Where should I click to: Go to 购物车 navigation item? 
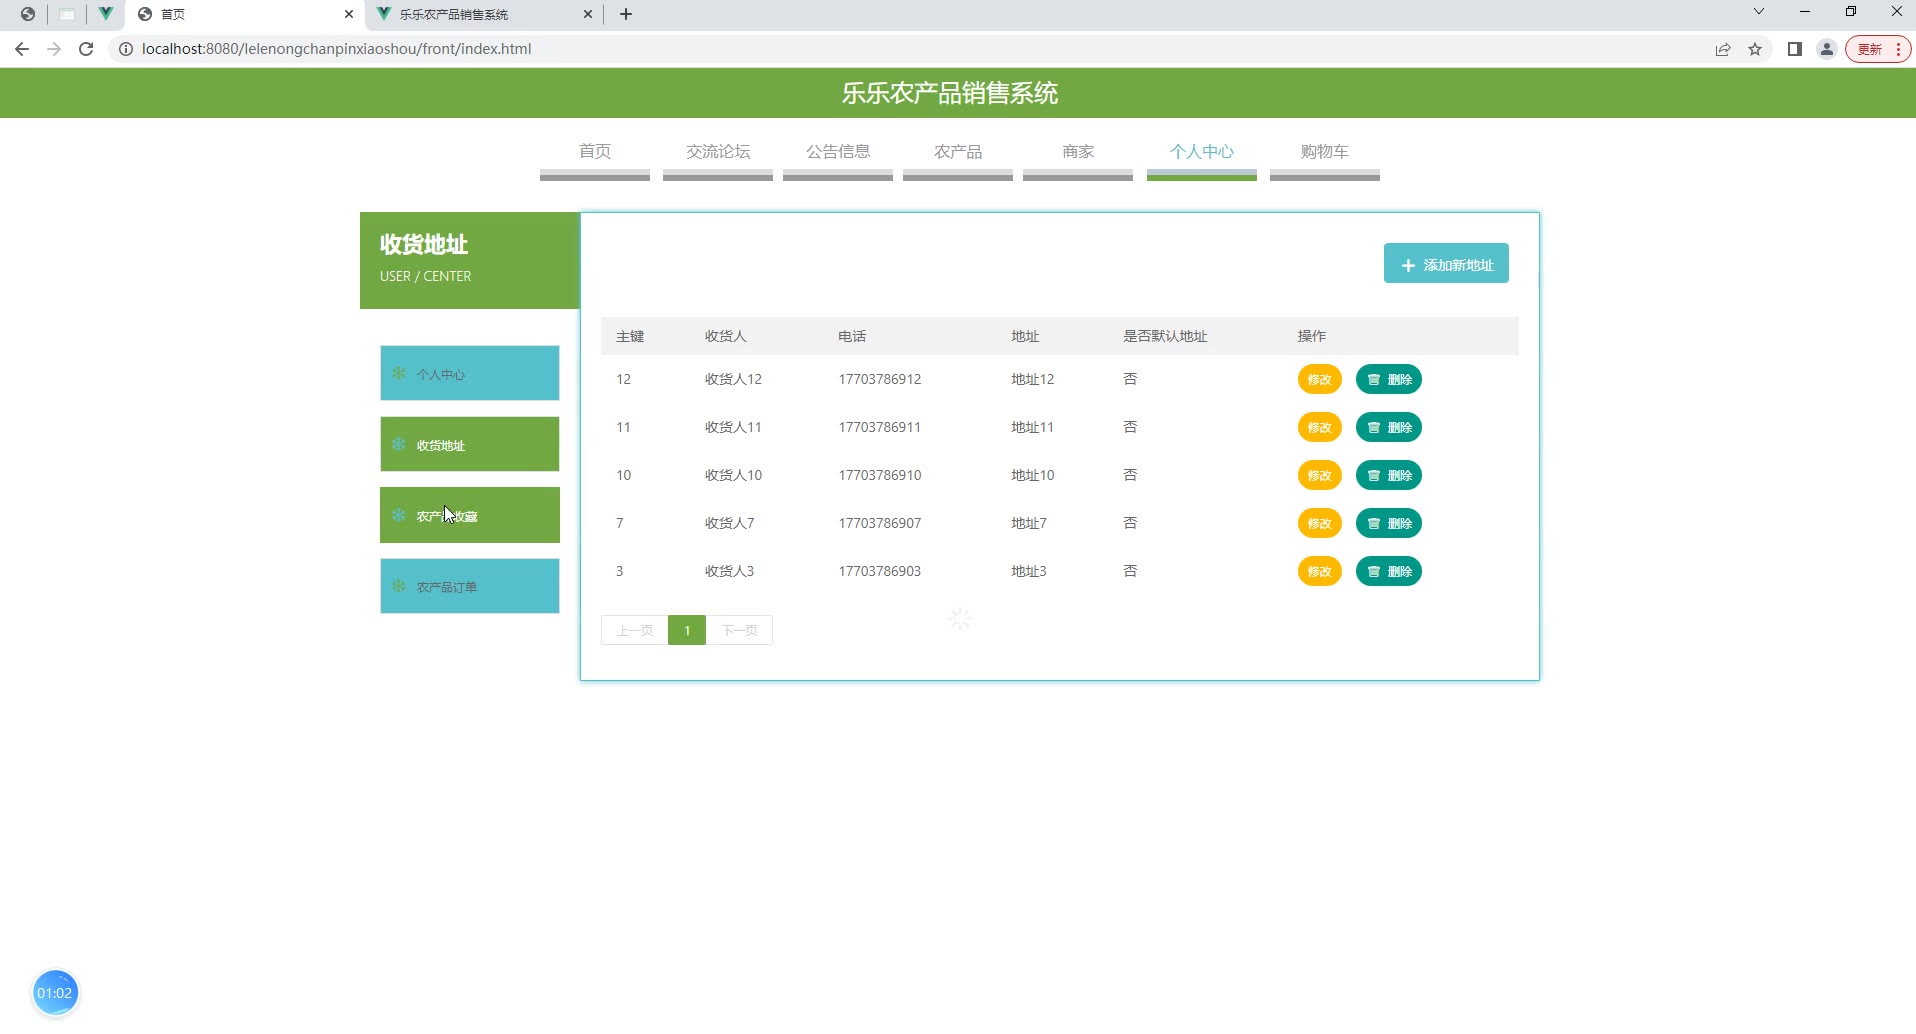click(1324, 152)
